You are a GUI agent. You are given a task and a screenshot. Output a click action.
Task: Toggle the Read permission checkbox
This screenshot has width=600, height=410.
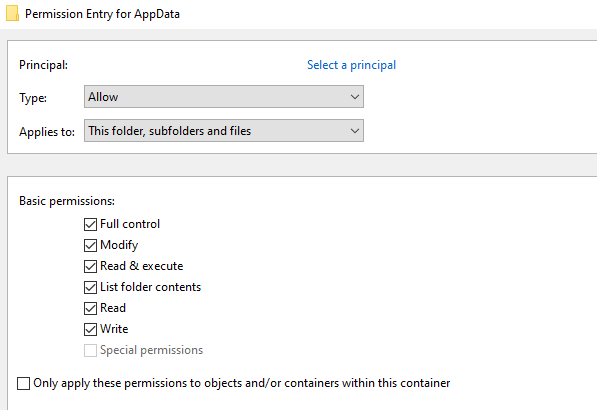tap(91, 308)
